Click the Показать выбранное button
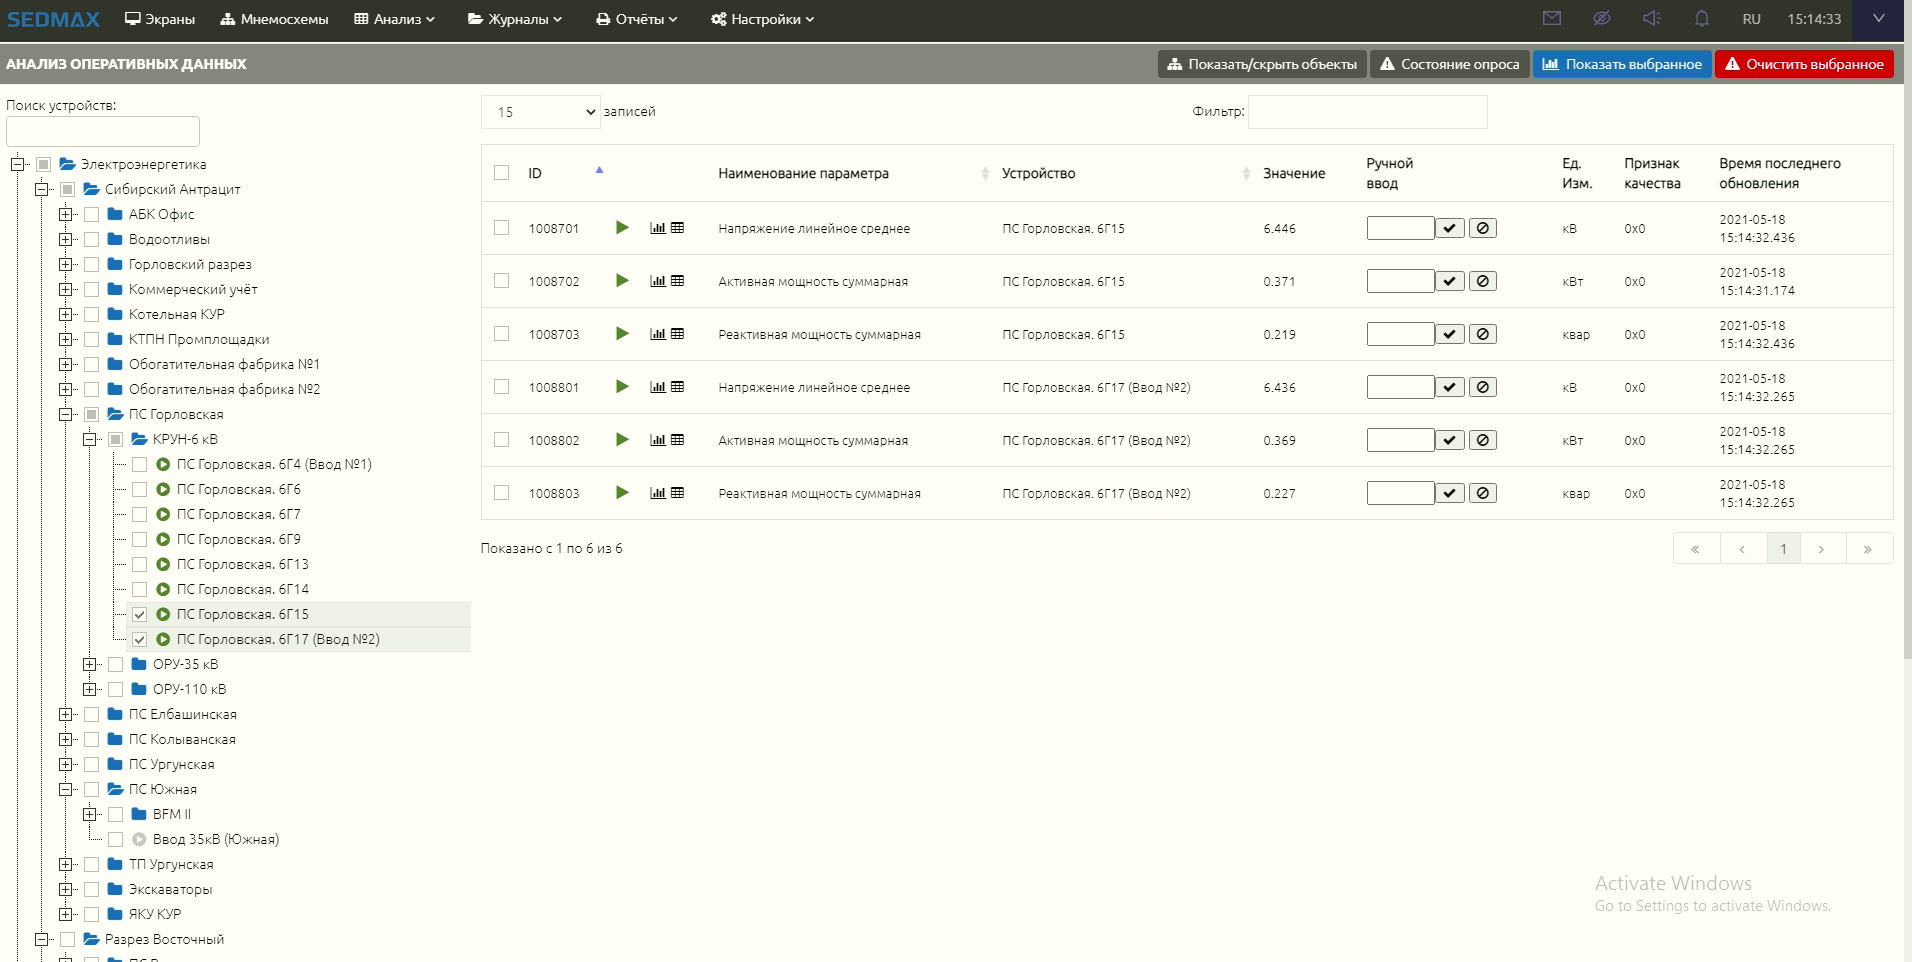The width and height of the screenshot is (1912, 962). tap(1622, 64)
